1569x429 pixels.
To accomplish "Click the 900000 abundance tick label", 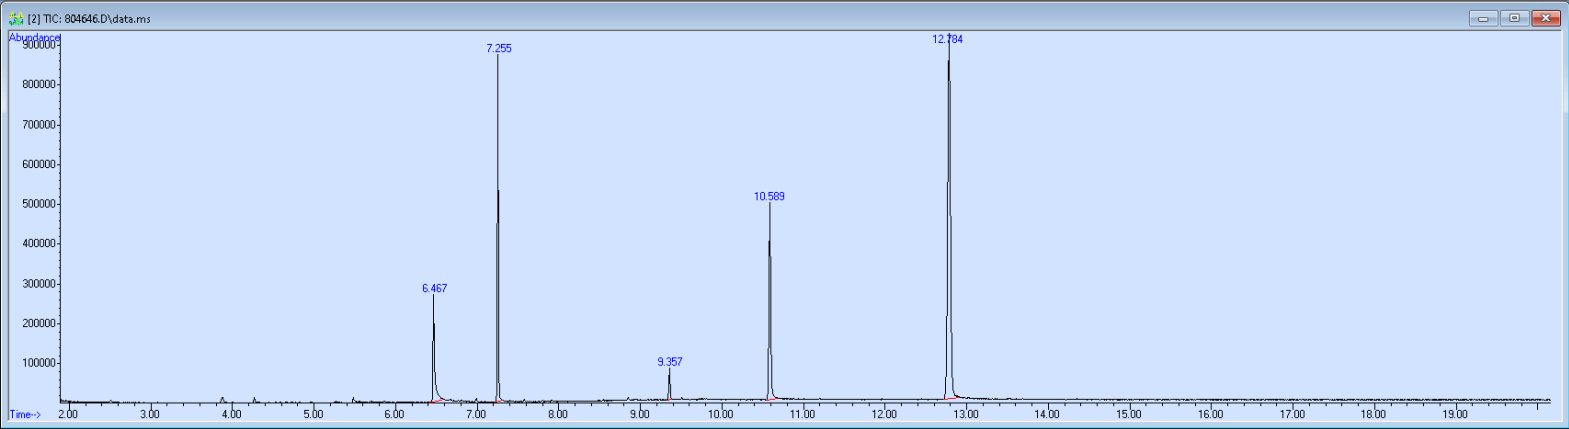I will click(38, 45).
